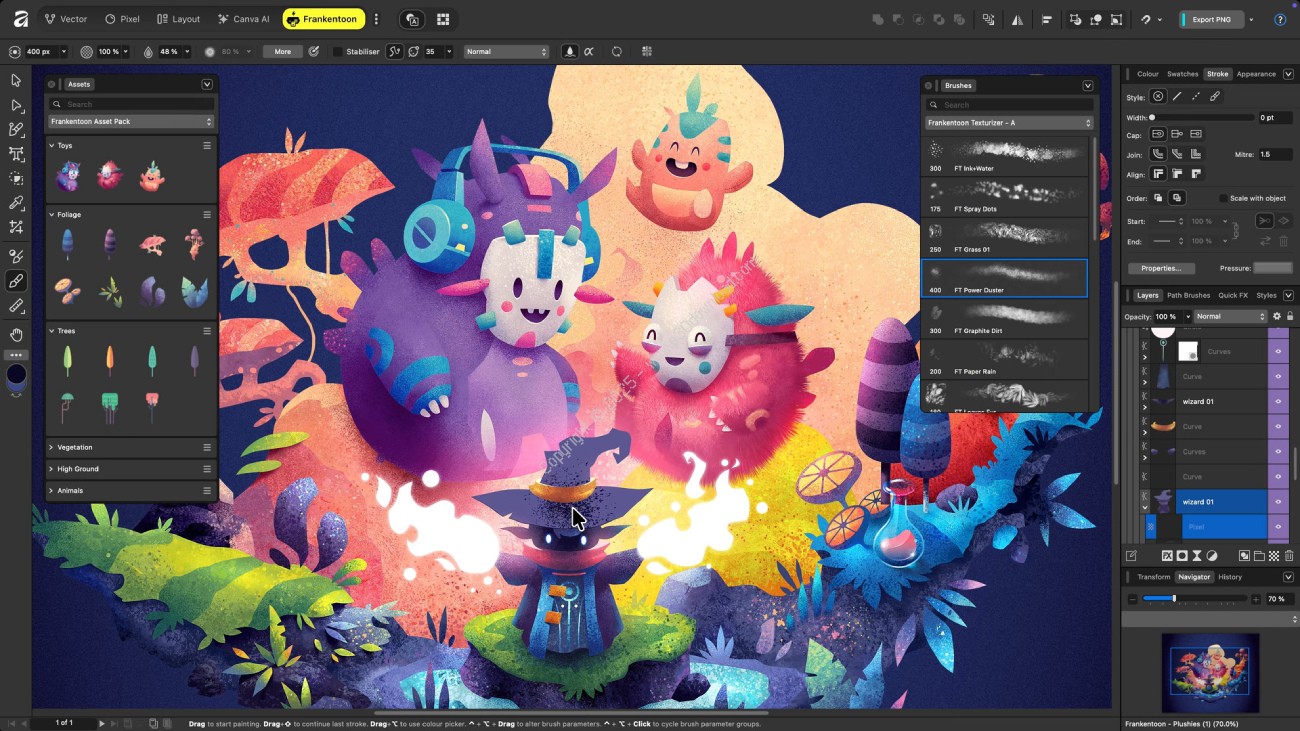Viewport: 1300px width, 731px height.
Task: Click the navigator zoom-in plus icon
Action: (x=1256, y=599)
